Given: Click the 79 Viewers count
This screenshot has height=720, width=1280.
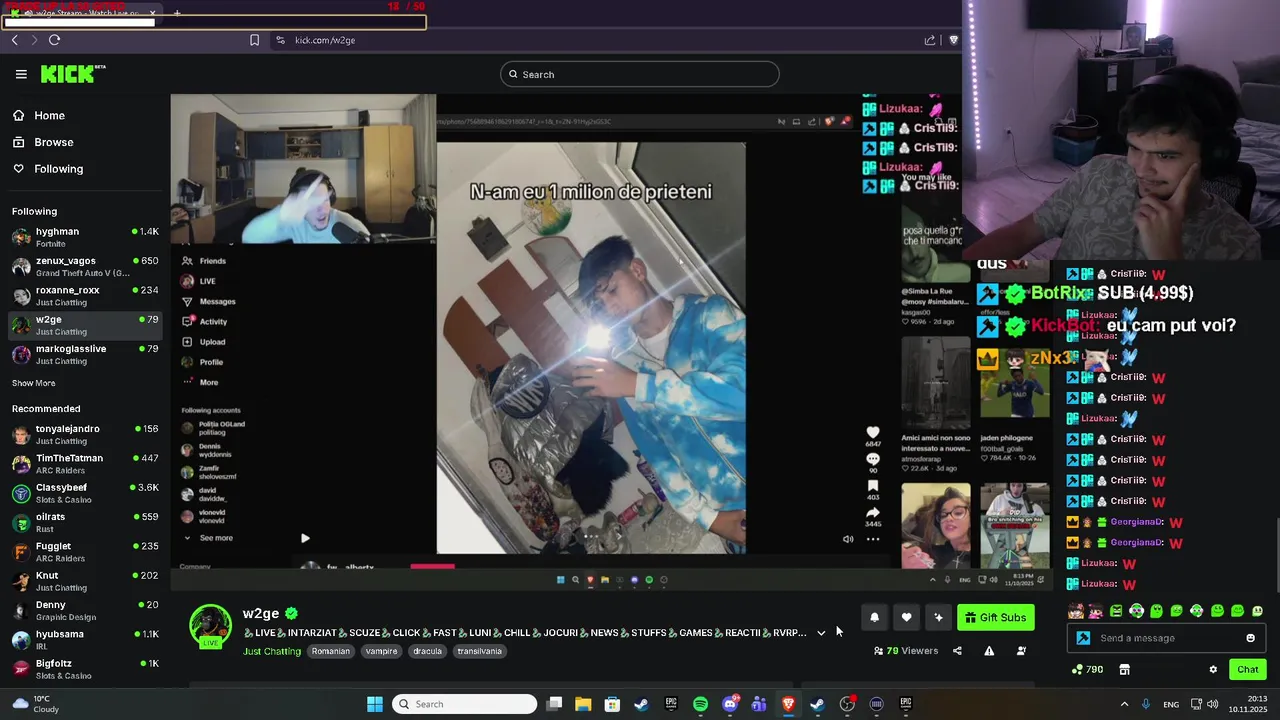Looking at the screenshot, I should [906, 651].
